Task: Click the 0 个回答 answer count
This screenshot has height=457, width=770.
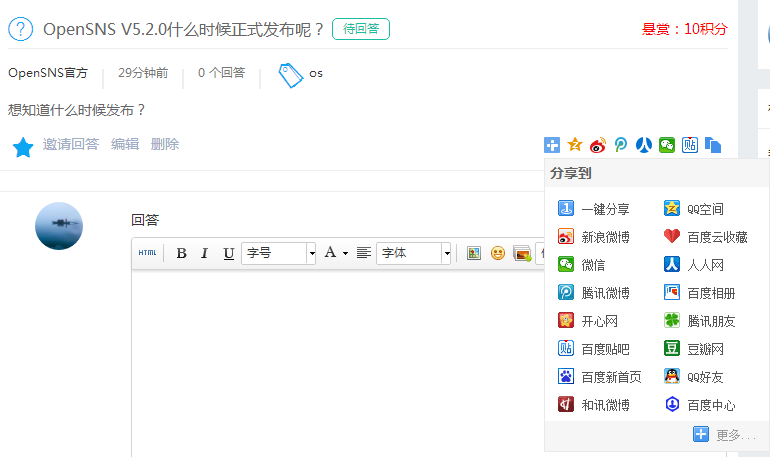Action: [x=221, y=73]
